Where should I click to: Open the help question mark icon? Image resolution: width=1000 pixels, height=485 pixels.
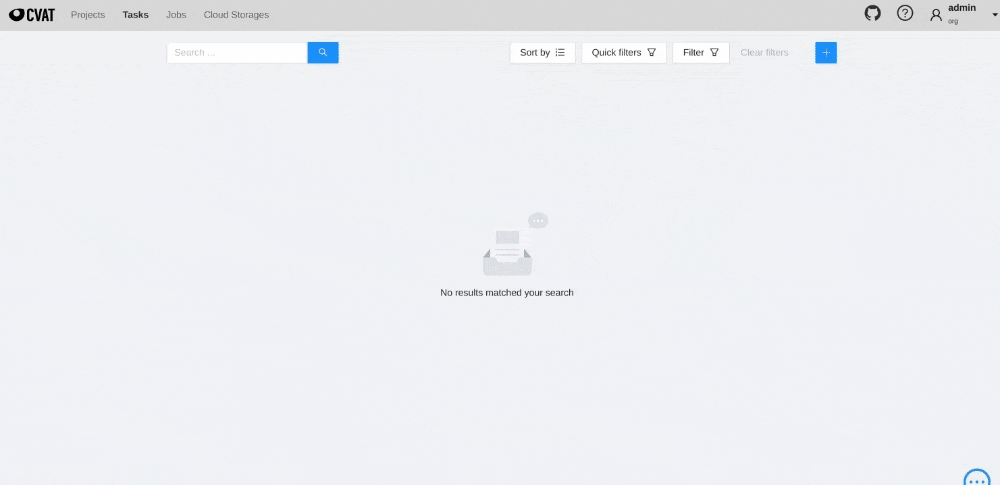click(905, 14)
